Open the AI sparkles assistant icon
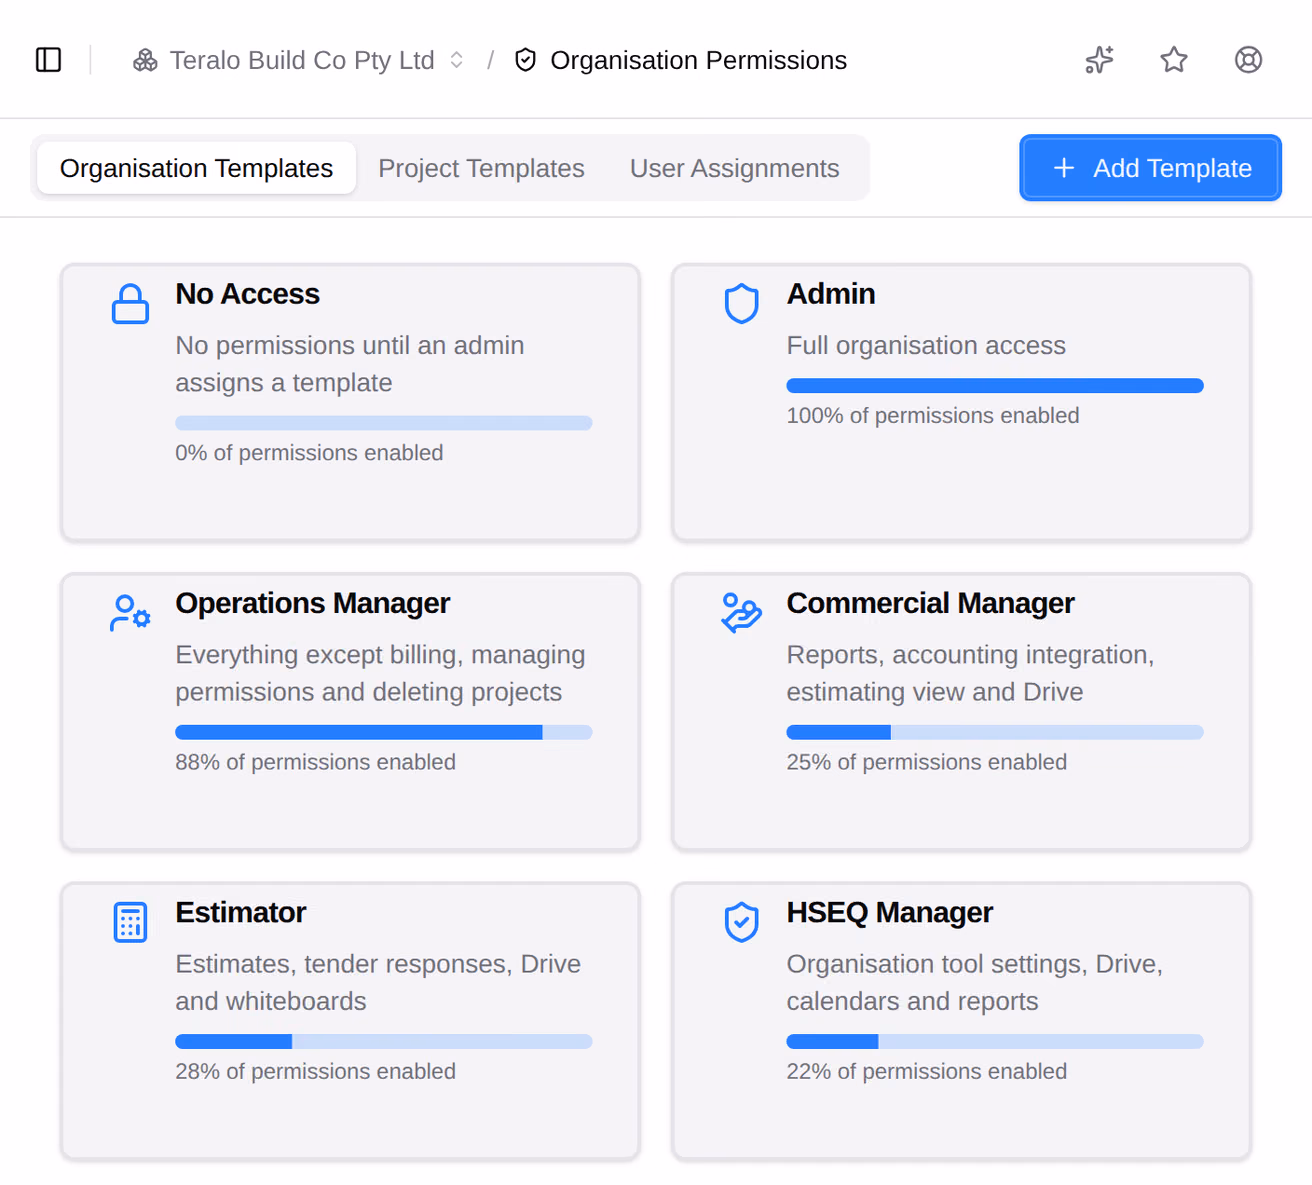Screen dimensions: 1312x1185 coord(1099,60)
